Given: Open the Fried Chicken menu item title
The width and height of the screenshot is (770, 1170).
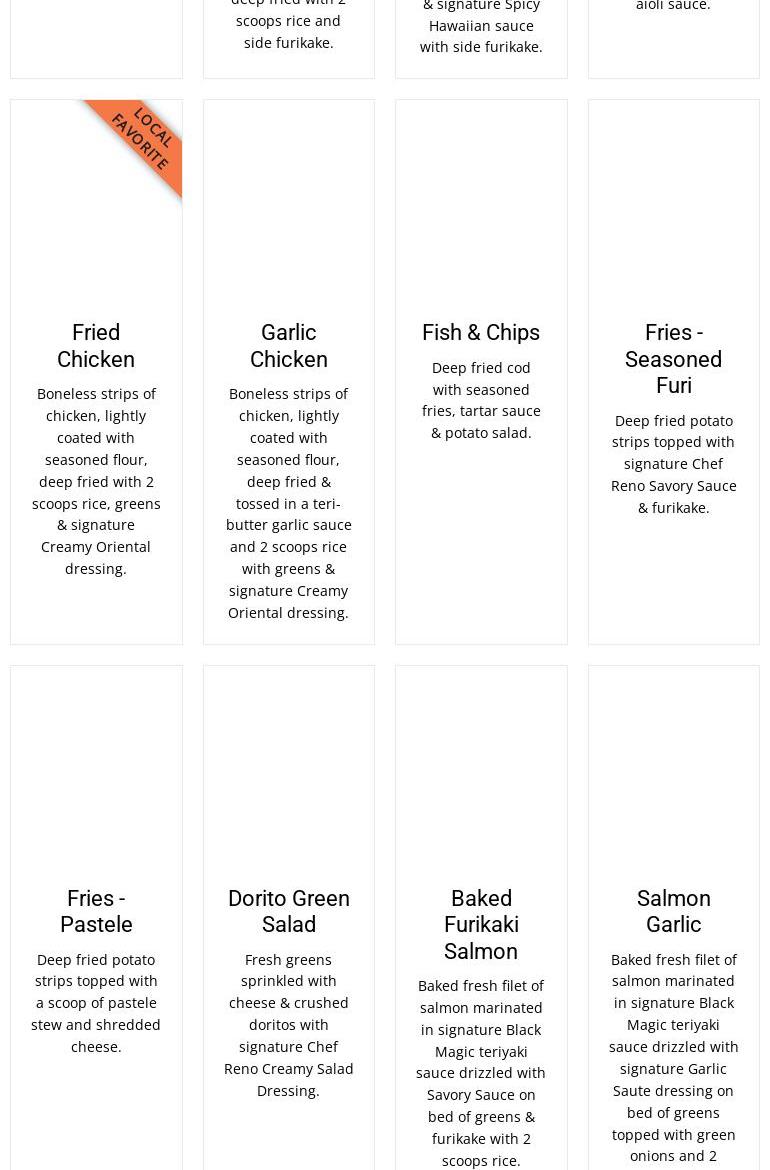Looking at the screenshot, I should pyautogui.click(x=96, y=345).
